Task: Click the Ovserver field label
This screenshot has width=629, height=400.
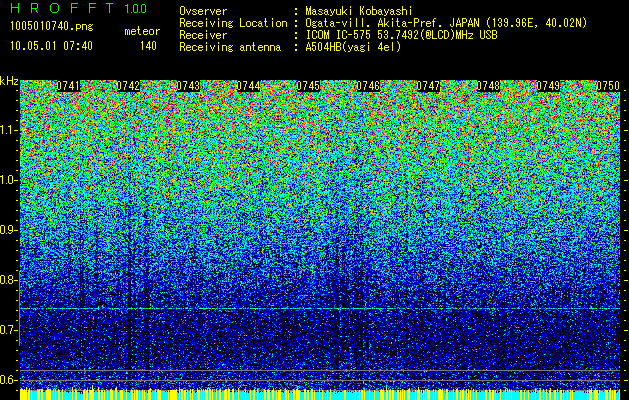Action: 203,11
